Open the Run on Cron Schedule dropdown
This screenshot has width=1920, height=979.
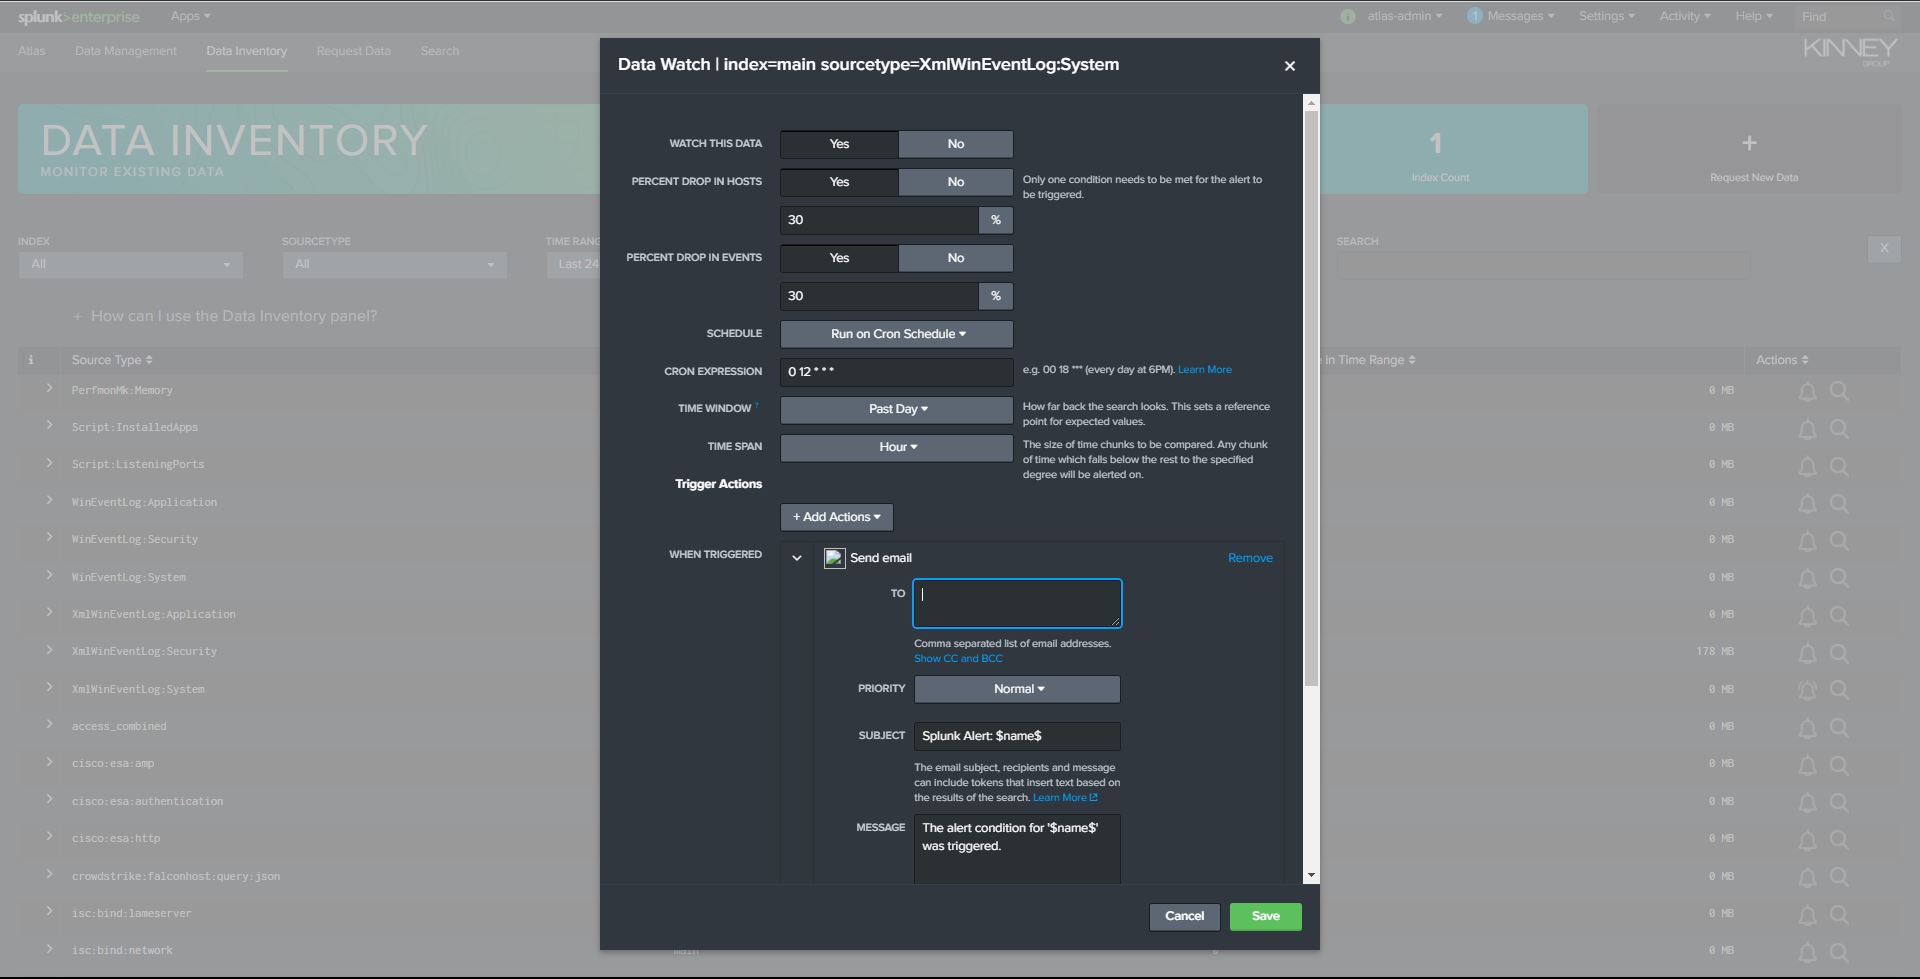(895, 333)
